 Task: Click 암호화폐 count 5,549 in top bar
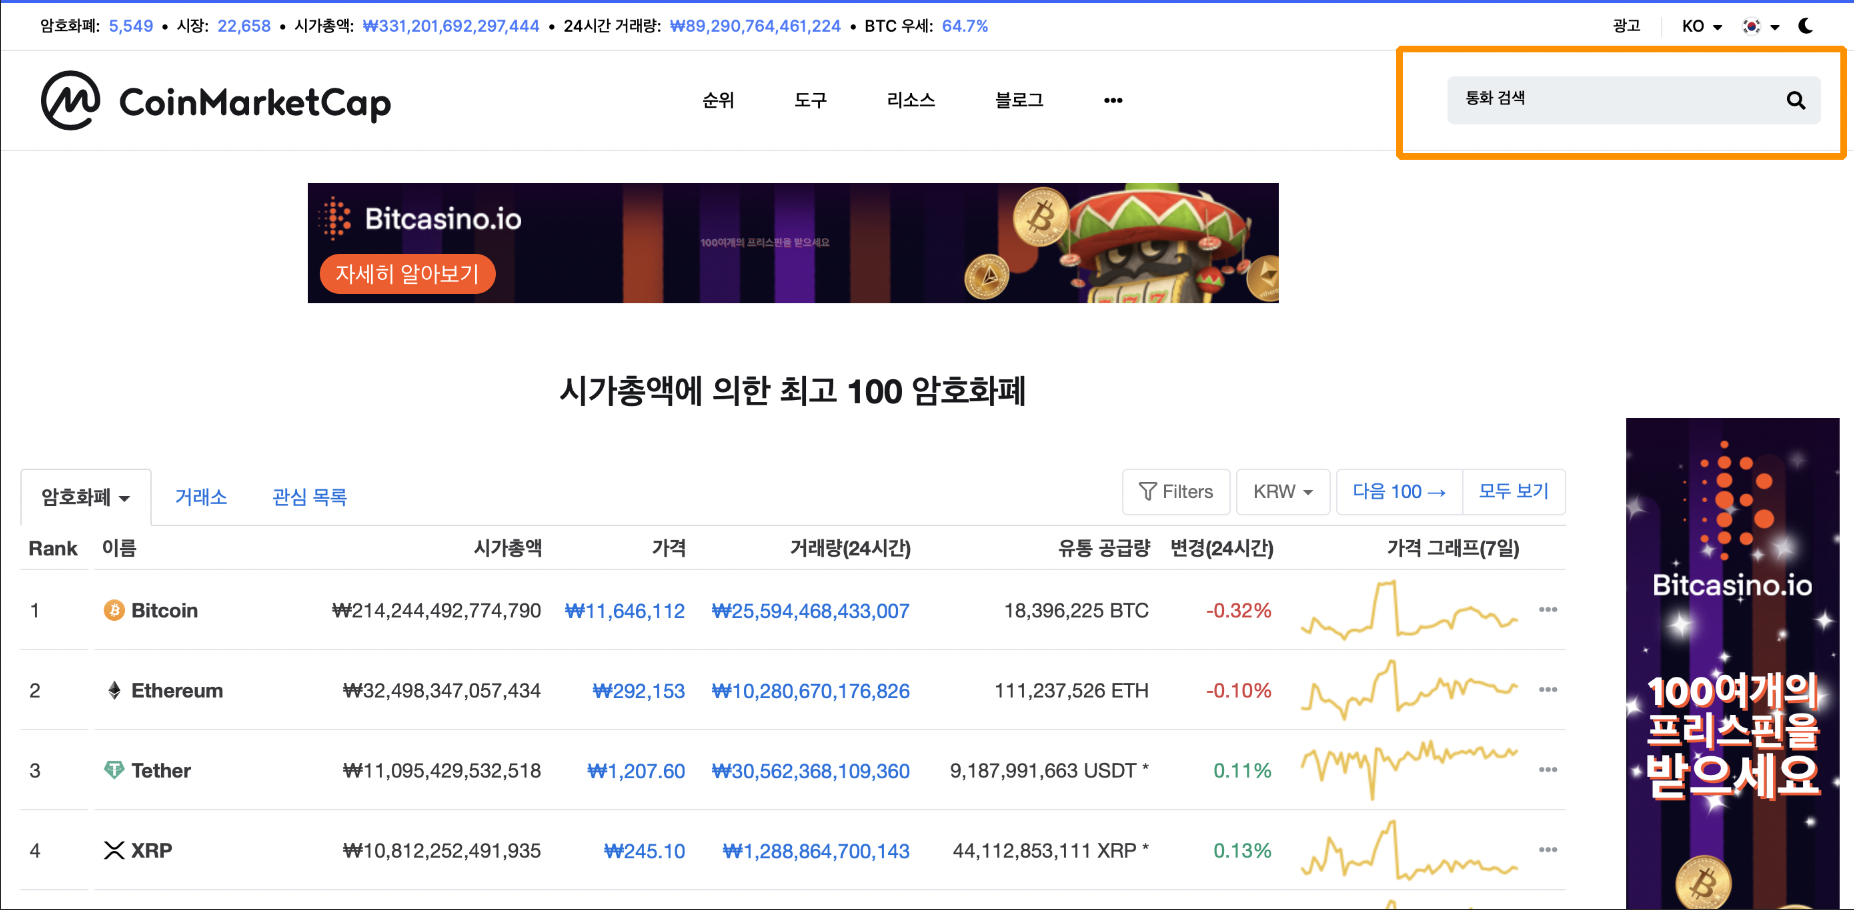(x=131, y=26)
